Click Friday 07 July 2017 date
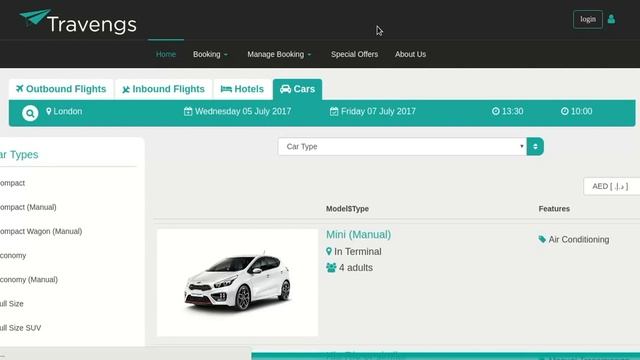The height and width of the screenshot is (360, 640). (378, 111)
